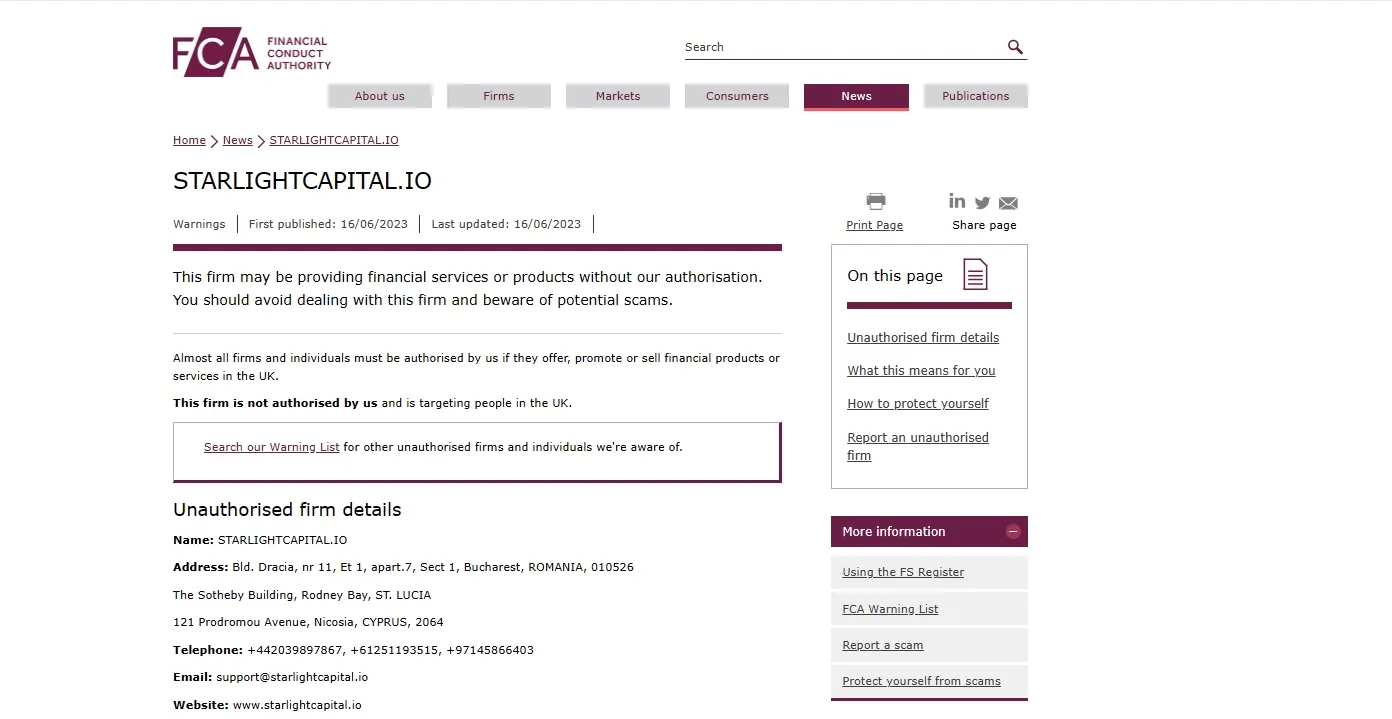This screenshot has height=719, width=1392.
Task: Click the Bucharest, ROMANIA address line
Action: 403,567
